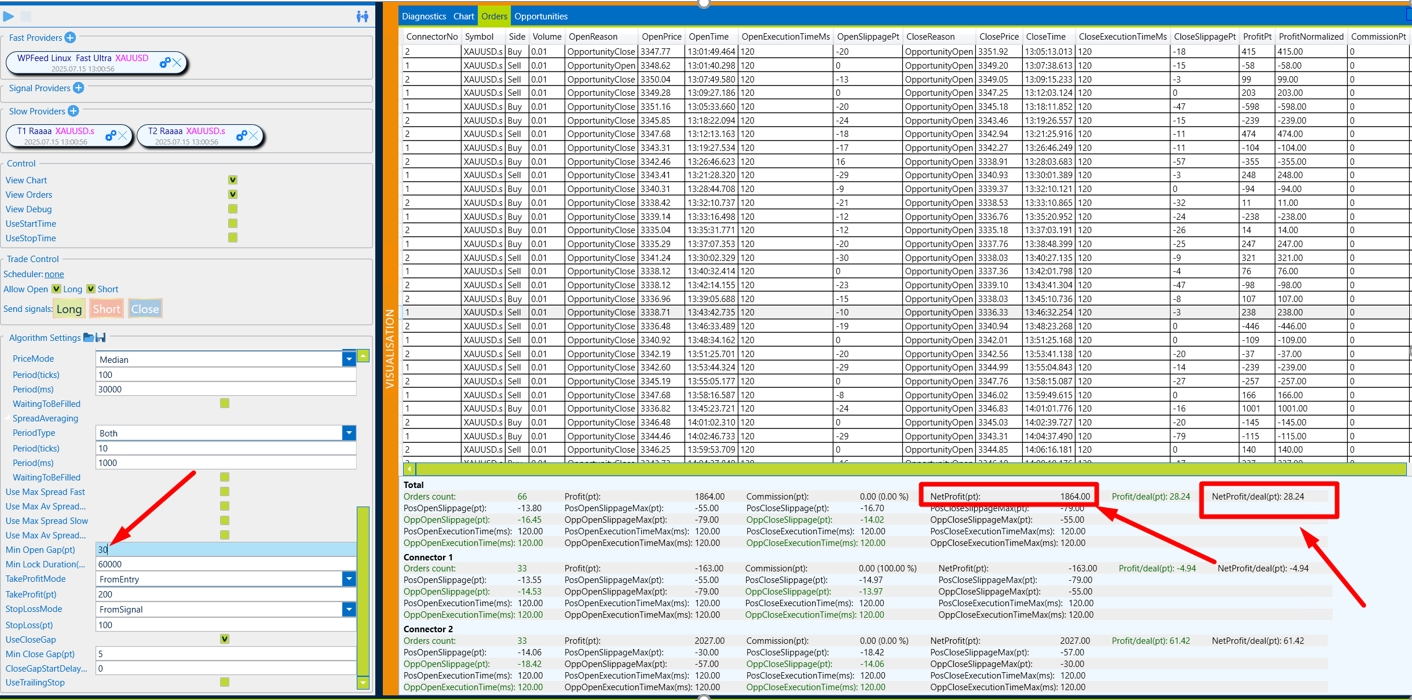The width and height of the screenshot is (1412, 700).
Task: Add a new Slow Provider
Action: 73,111
